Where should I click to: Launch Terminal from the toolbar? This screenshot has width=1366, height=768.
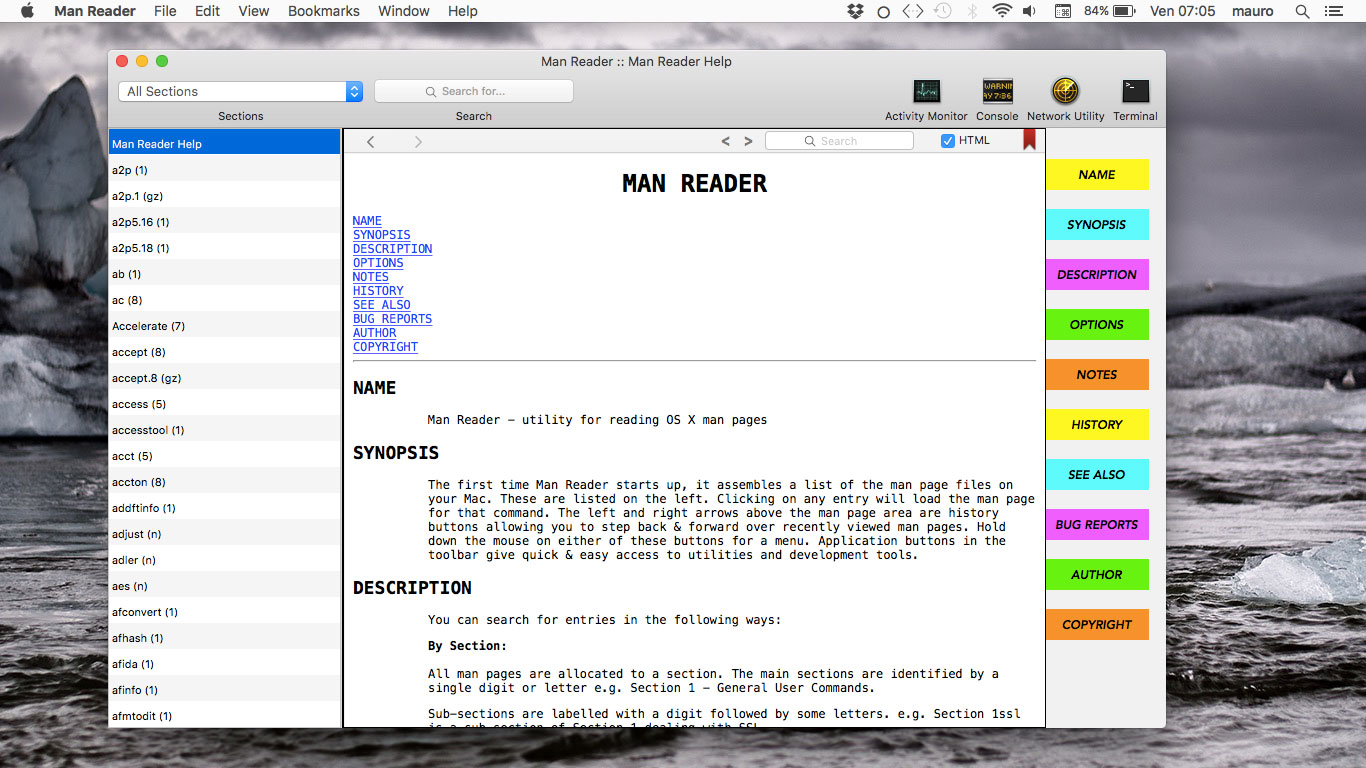click(x=1134, y=91)
